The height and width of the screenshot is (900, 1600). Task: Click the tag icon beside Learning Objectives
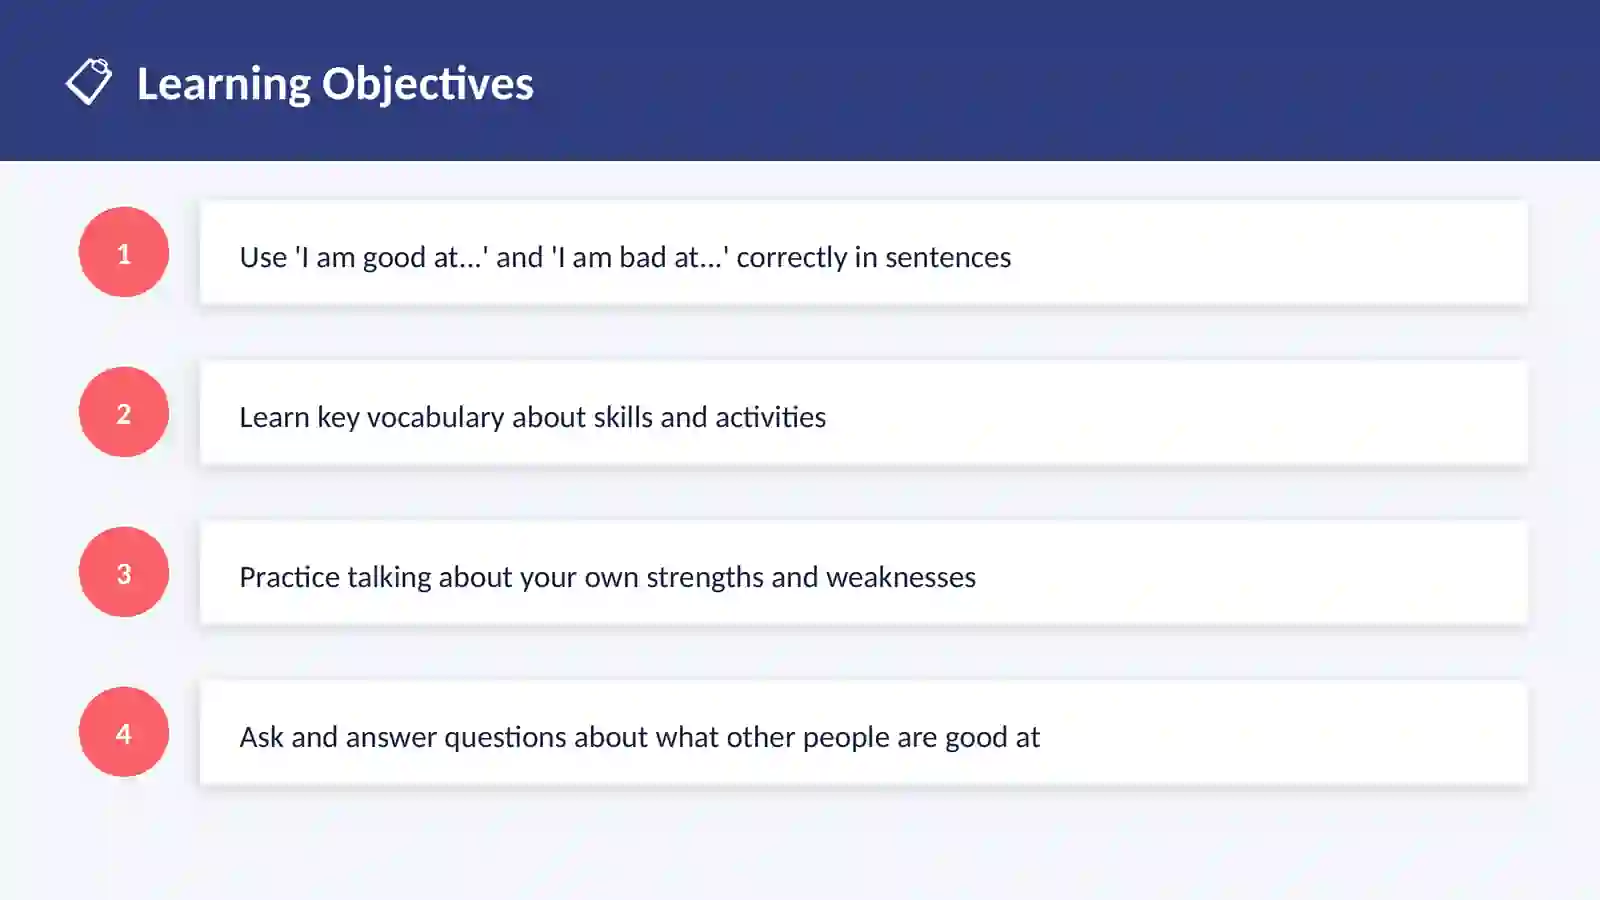click(x=89, y=82)
